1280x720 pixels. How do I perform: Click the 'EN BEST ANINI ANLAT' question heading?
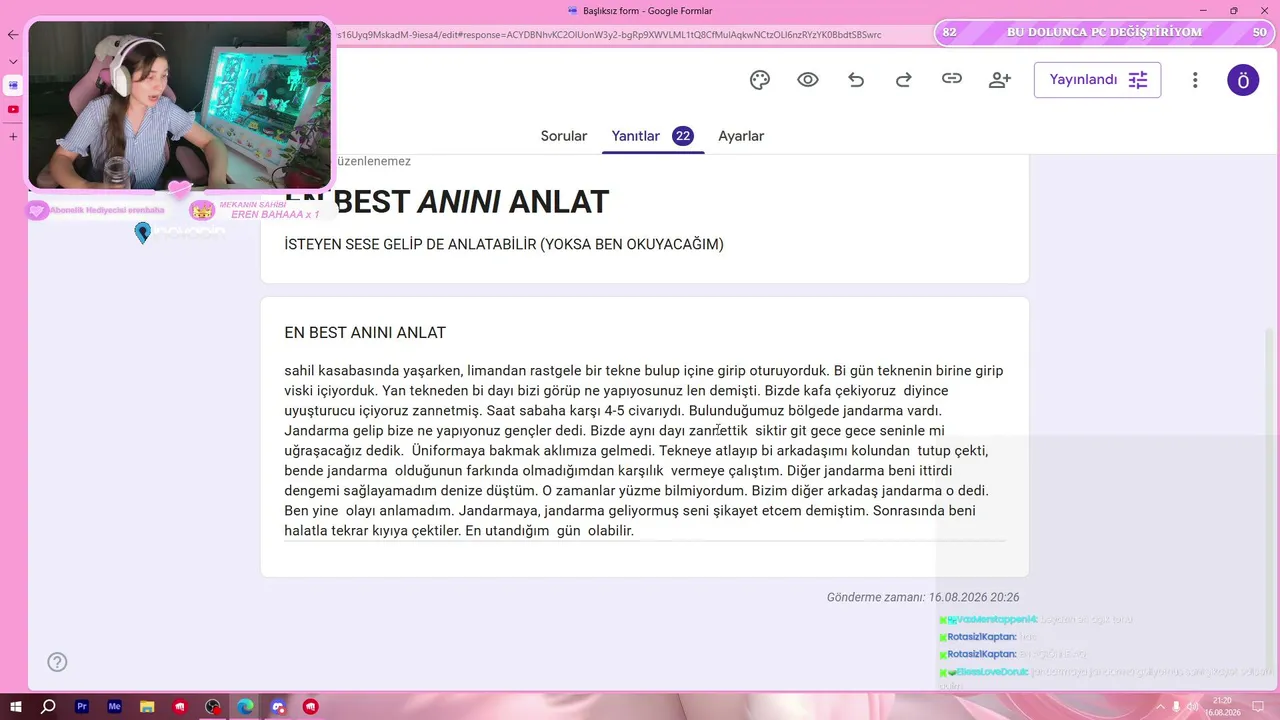pos(365,332)
